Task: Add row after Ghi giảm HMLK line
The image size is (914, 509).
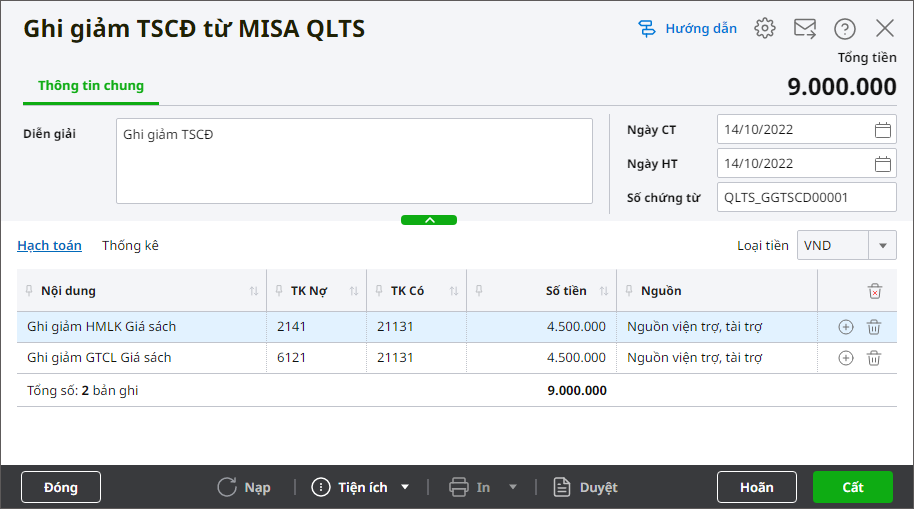Action: (x=846, y=327)
